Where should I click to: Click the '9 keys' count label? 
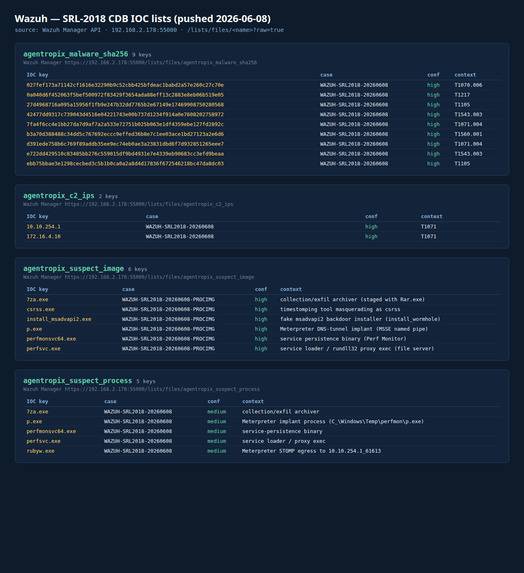pyautogui.click(x=142, y=55)
